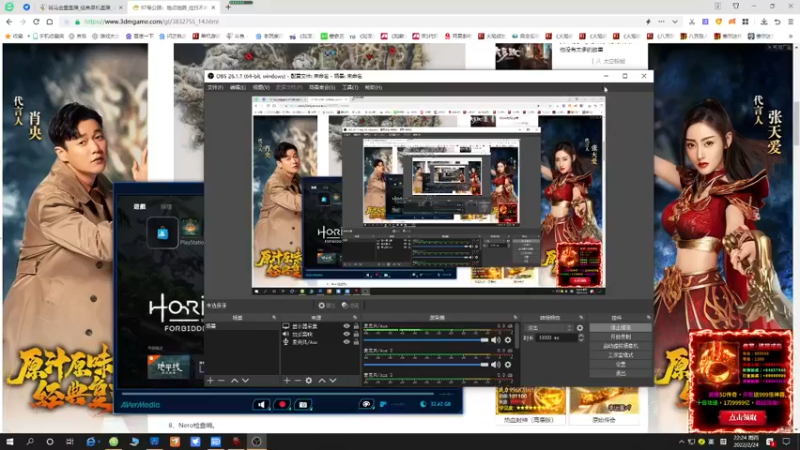Screen dimensions: 800x450
Task: Undock the Controls panel with its corner icon
Action: tap(648, 317)
